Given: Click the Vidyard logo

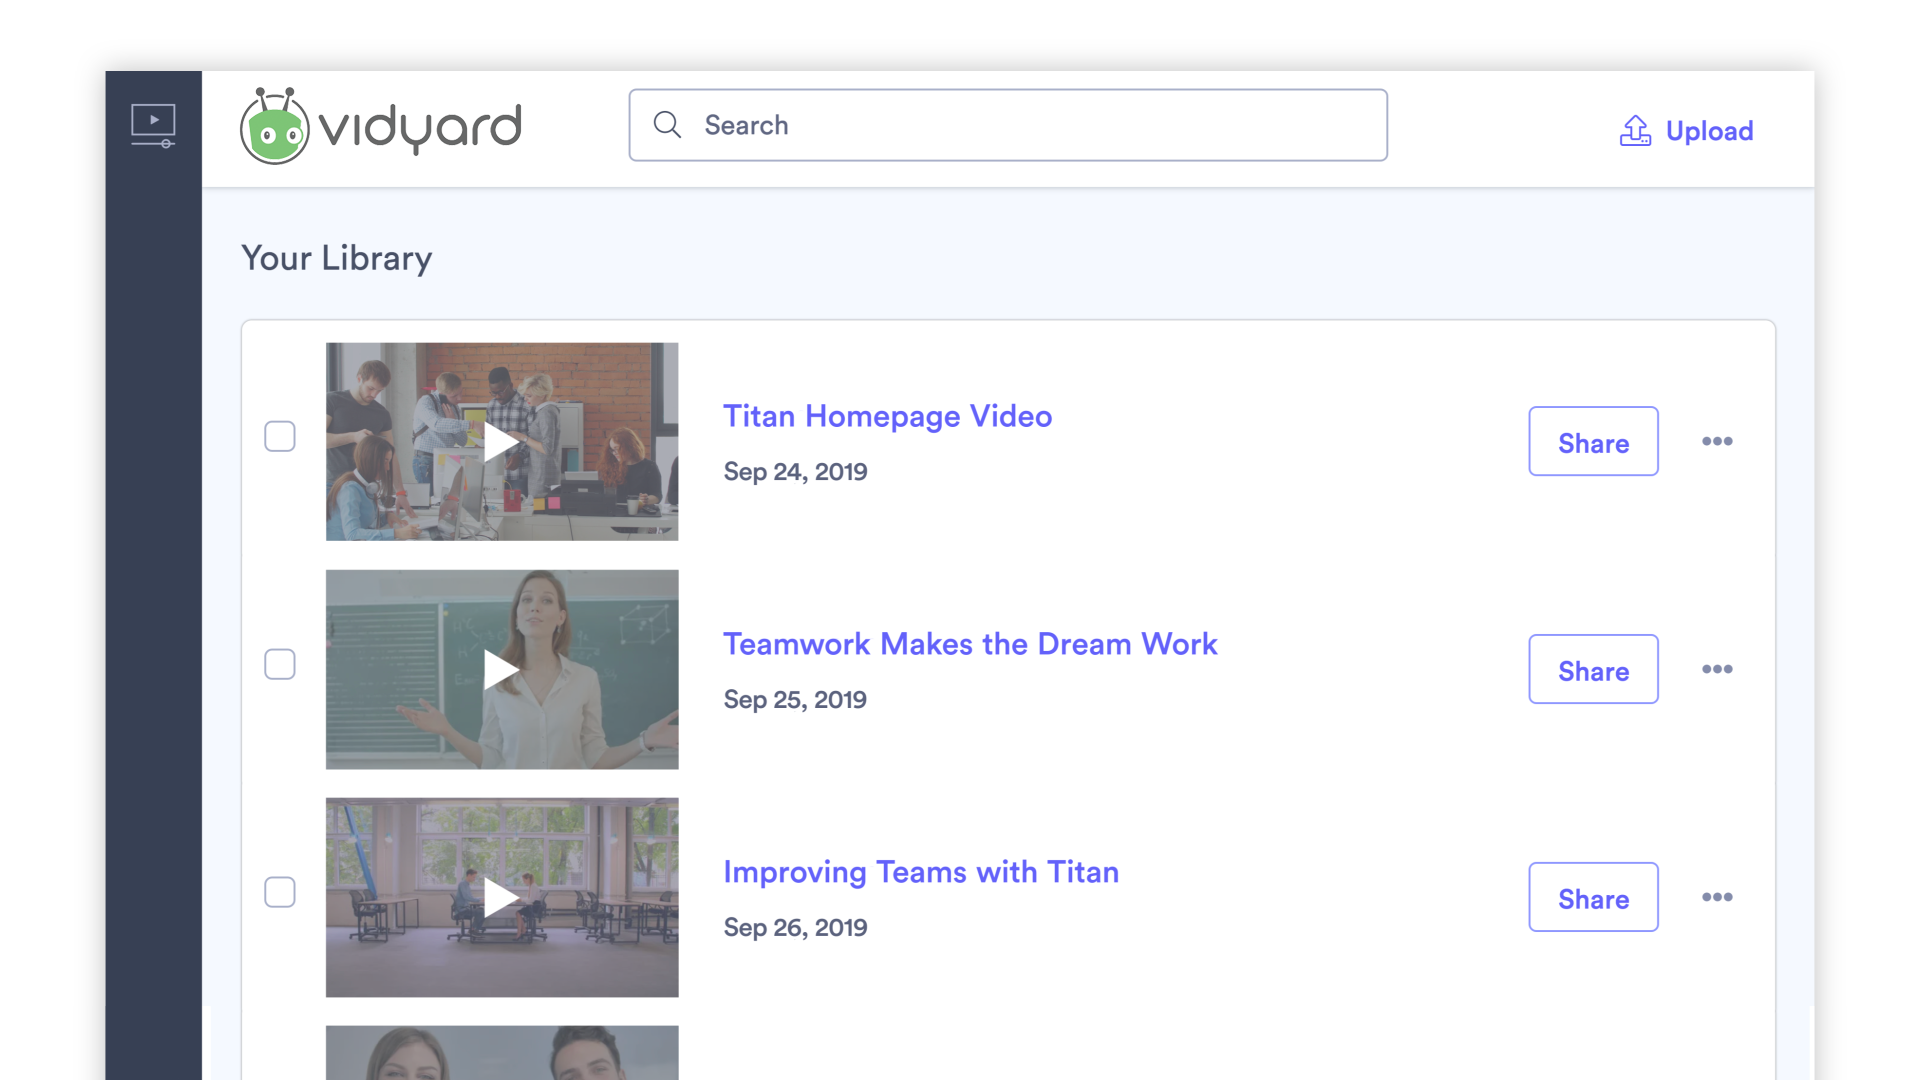Looking at the screenshot, I should [381, 126].
